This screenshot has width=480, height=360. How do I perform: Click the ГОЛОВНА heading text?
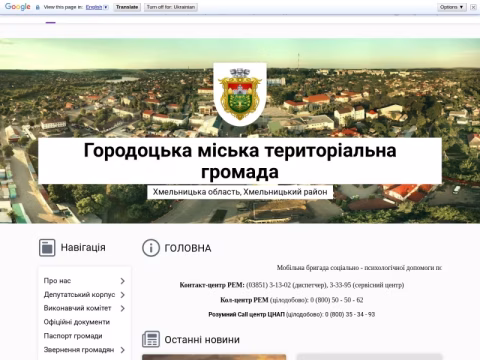[x=188, y=248]
